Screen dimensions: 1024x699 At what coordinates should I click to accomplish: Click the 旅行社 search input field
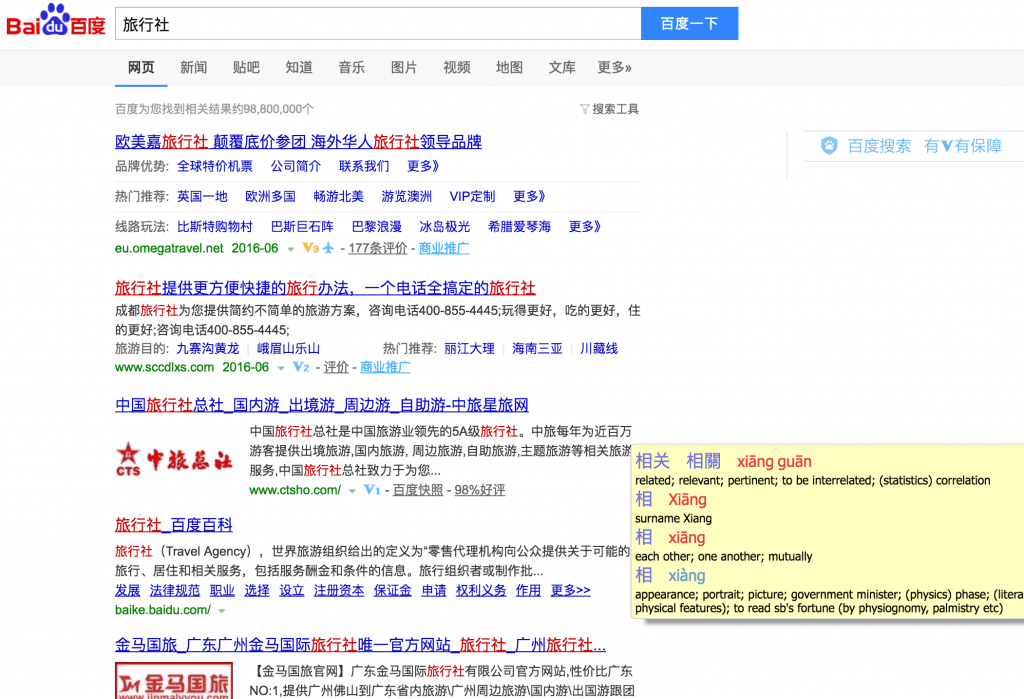pyautogui.click(x=378, y=24)
